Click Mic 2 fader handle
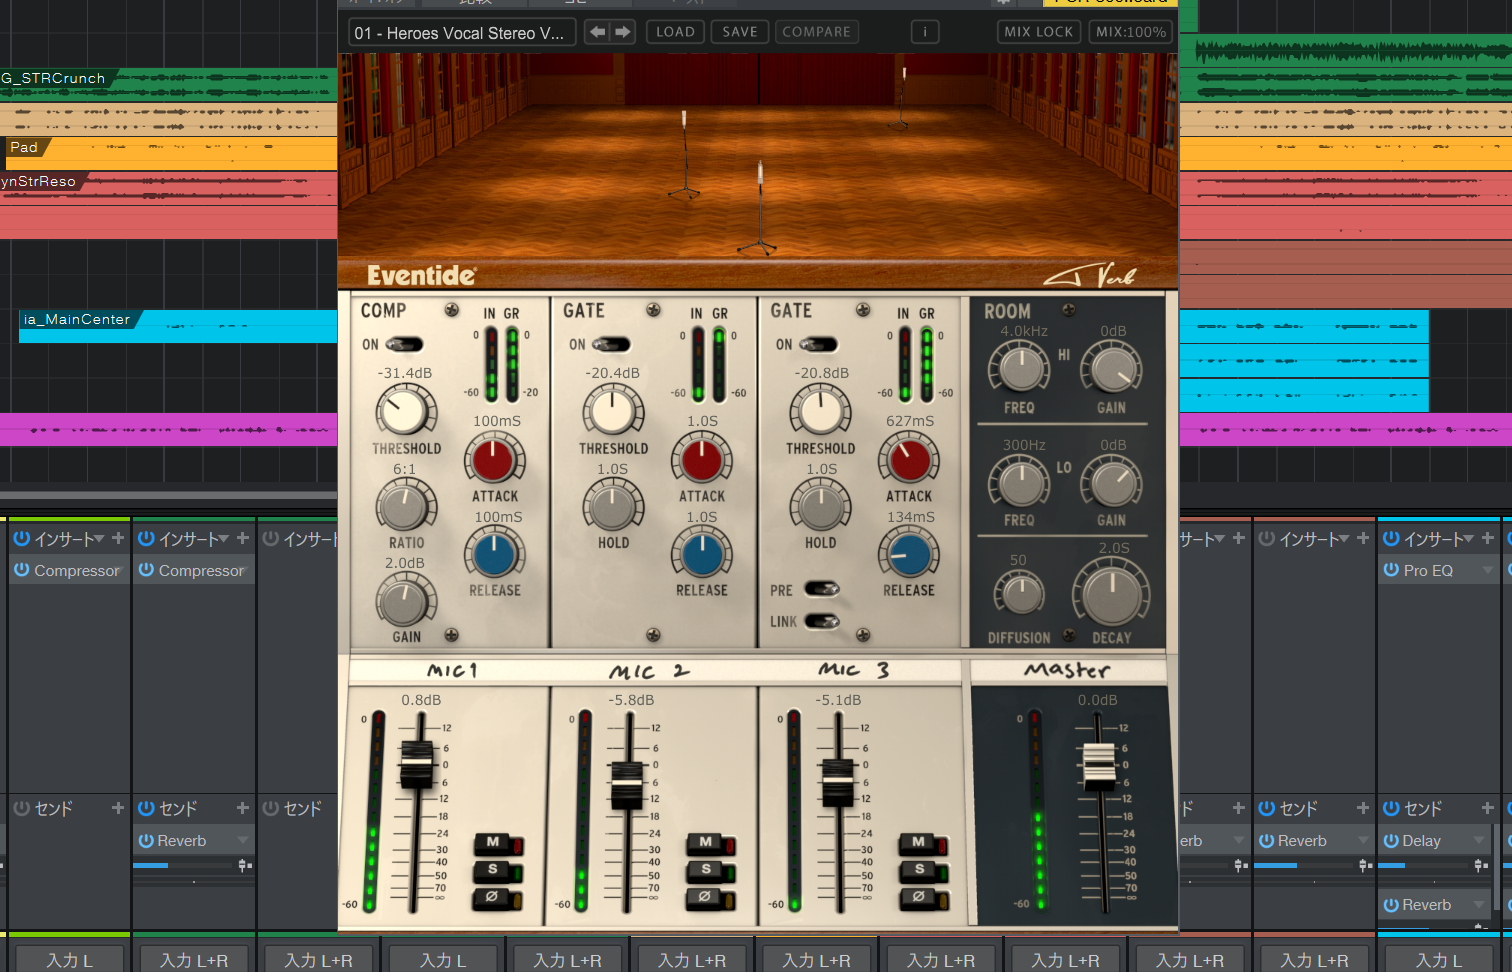The image size is (1512, 972). click(627, 785)
